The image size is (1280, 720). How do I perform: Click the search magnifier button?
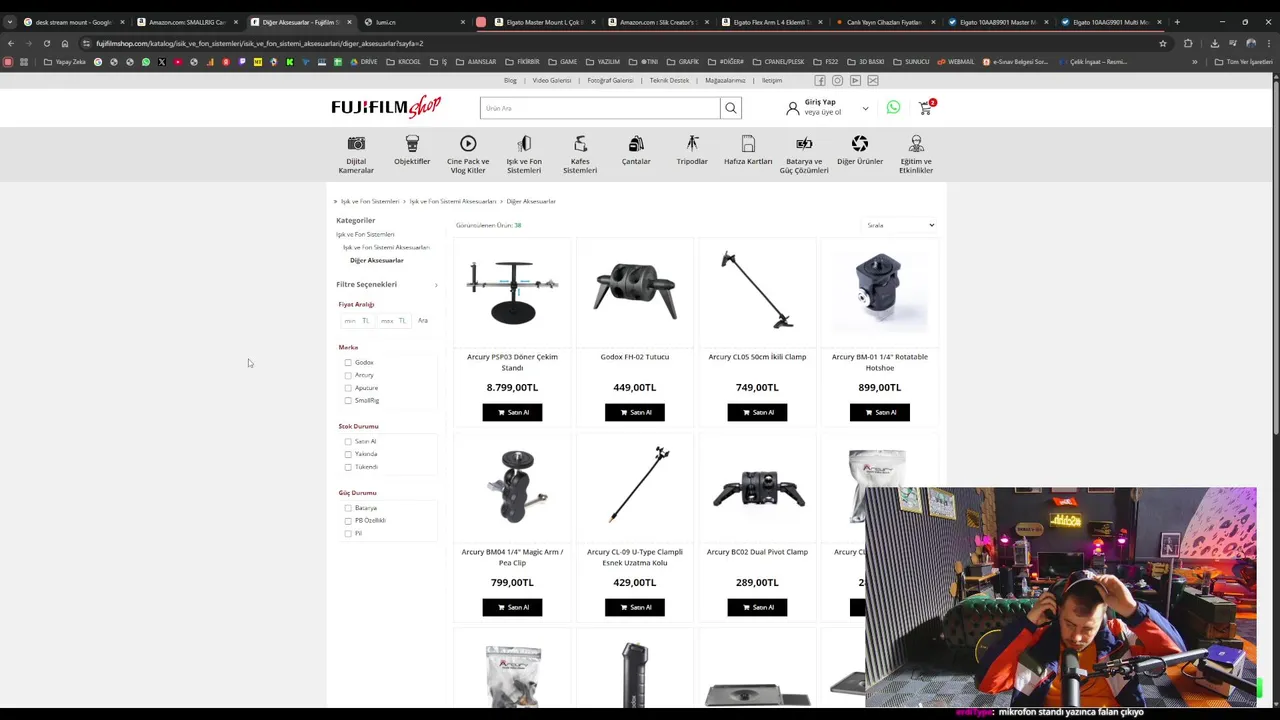pos(731,108)
